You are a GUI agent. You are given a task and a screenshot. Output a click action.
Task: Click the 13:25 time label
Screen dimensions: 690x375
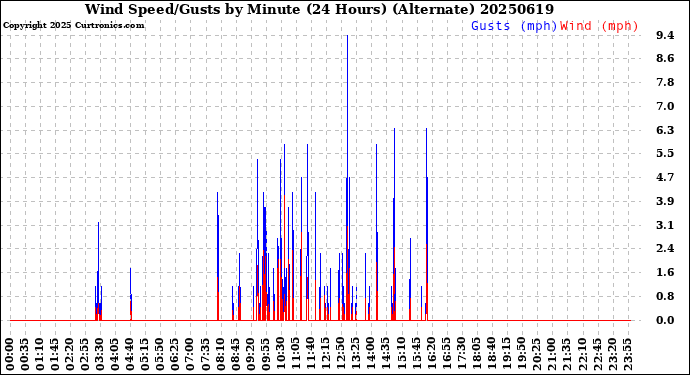pos(356,355)
